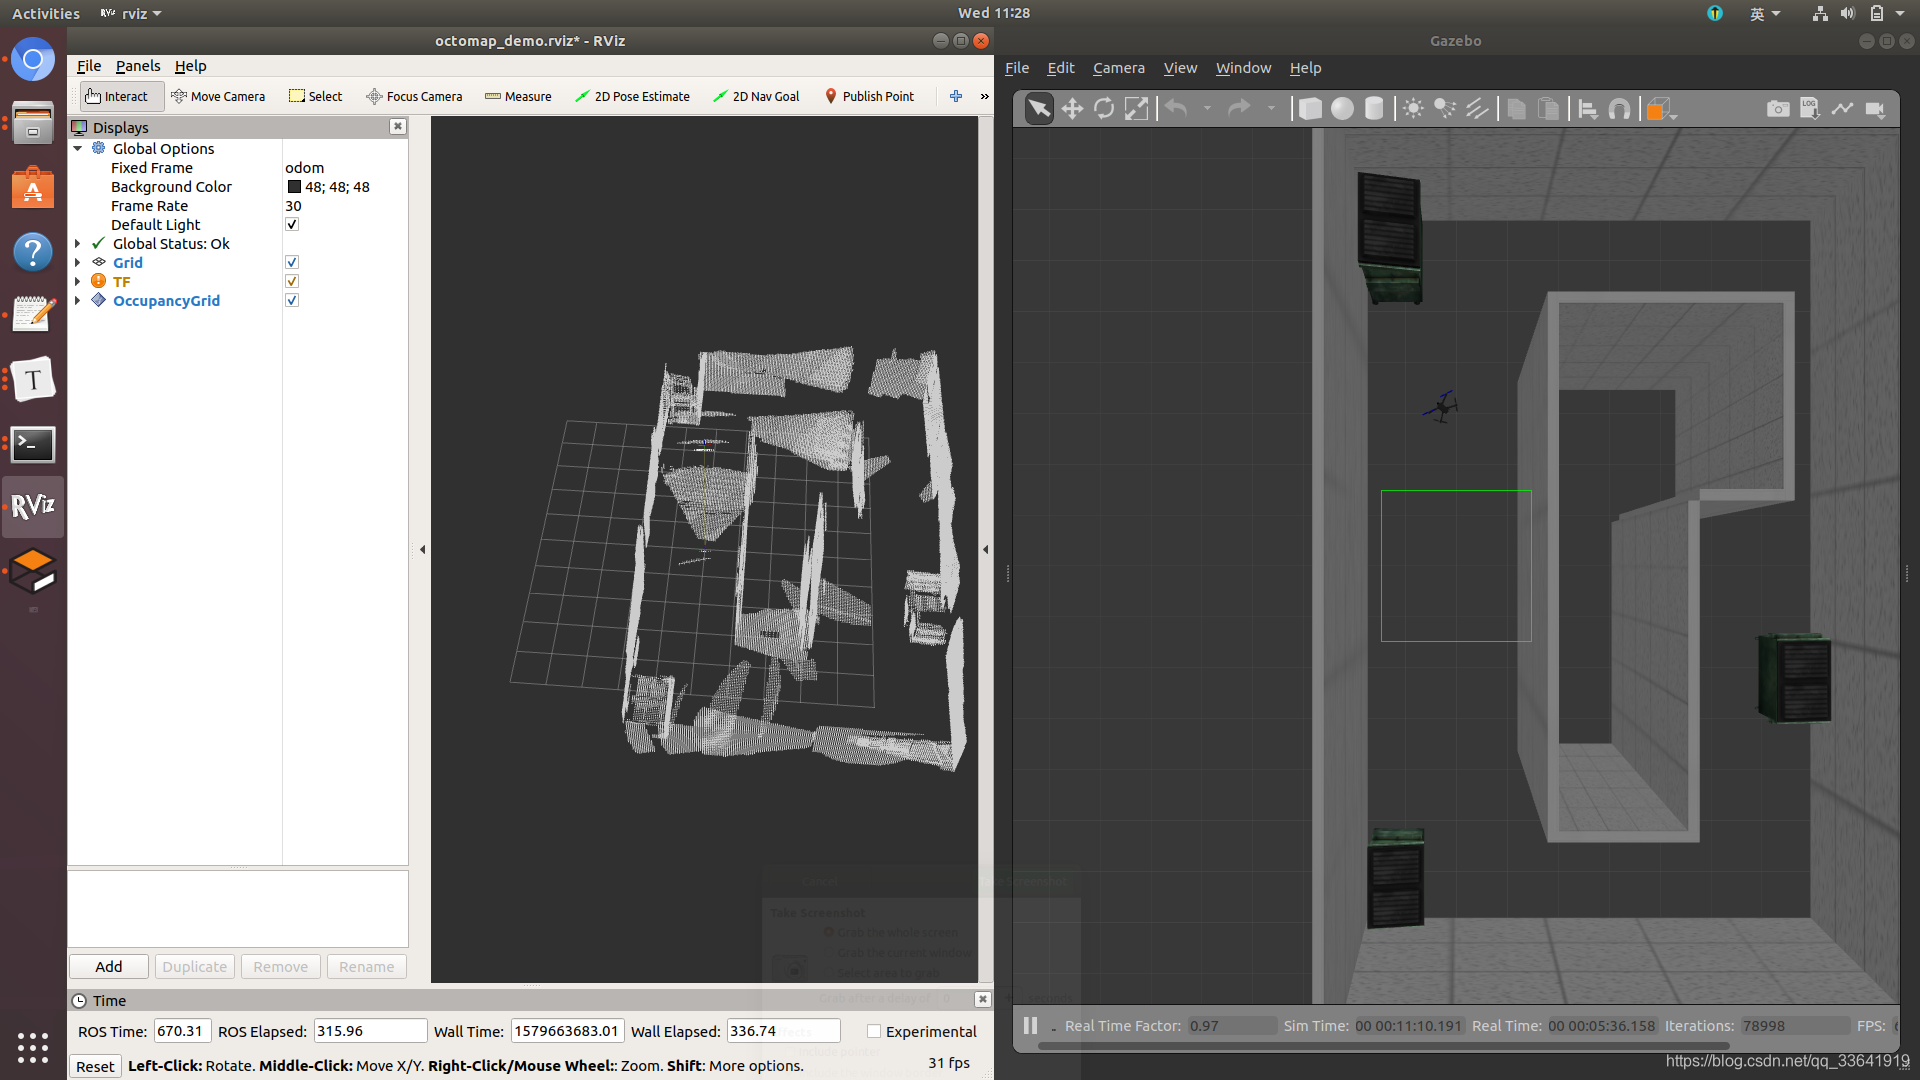This screenshot has width=1920, height=1080.
Task: Expand the TF display node
Action: (x=78, y=282)
